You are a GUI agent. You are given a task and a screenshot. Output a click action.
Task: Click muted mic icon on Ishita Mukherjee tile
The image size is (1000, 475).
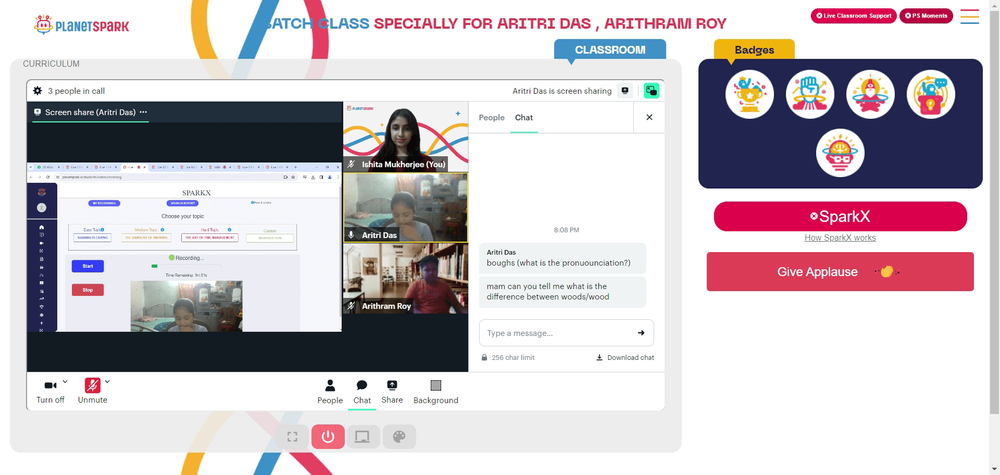pyautogui.click(x=351, y=164)
